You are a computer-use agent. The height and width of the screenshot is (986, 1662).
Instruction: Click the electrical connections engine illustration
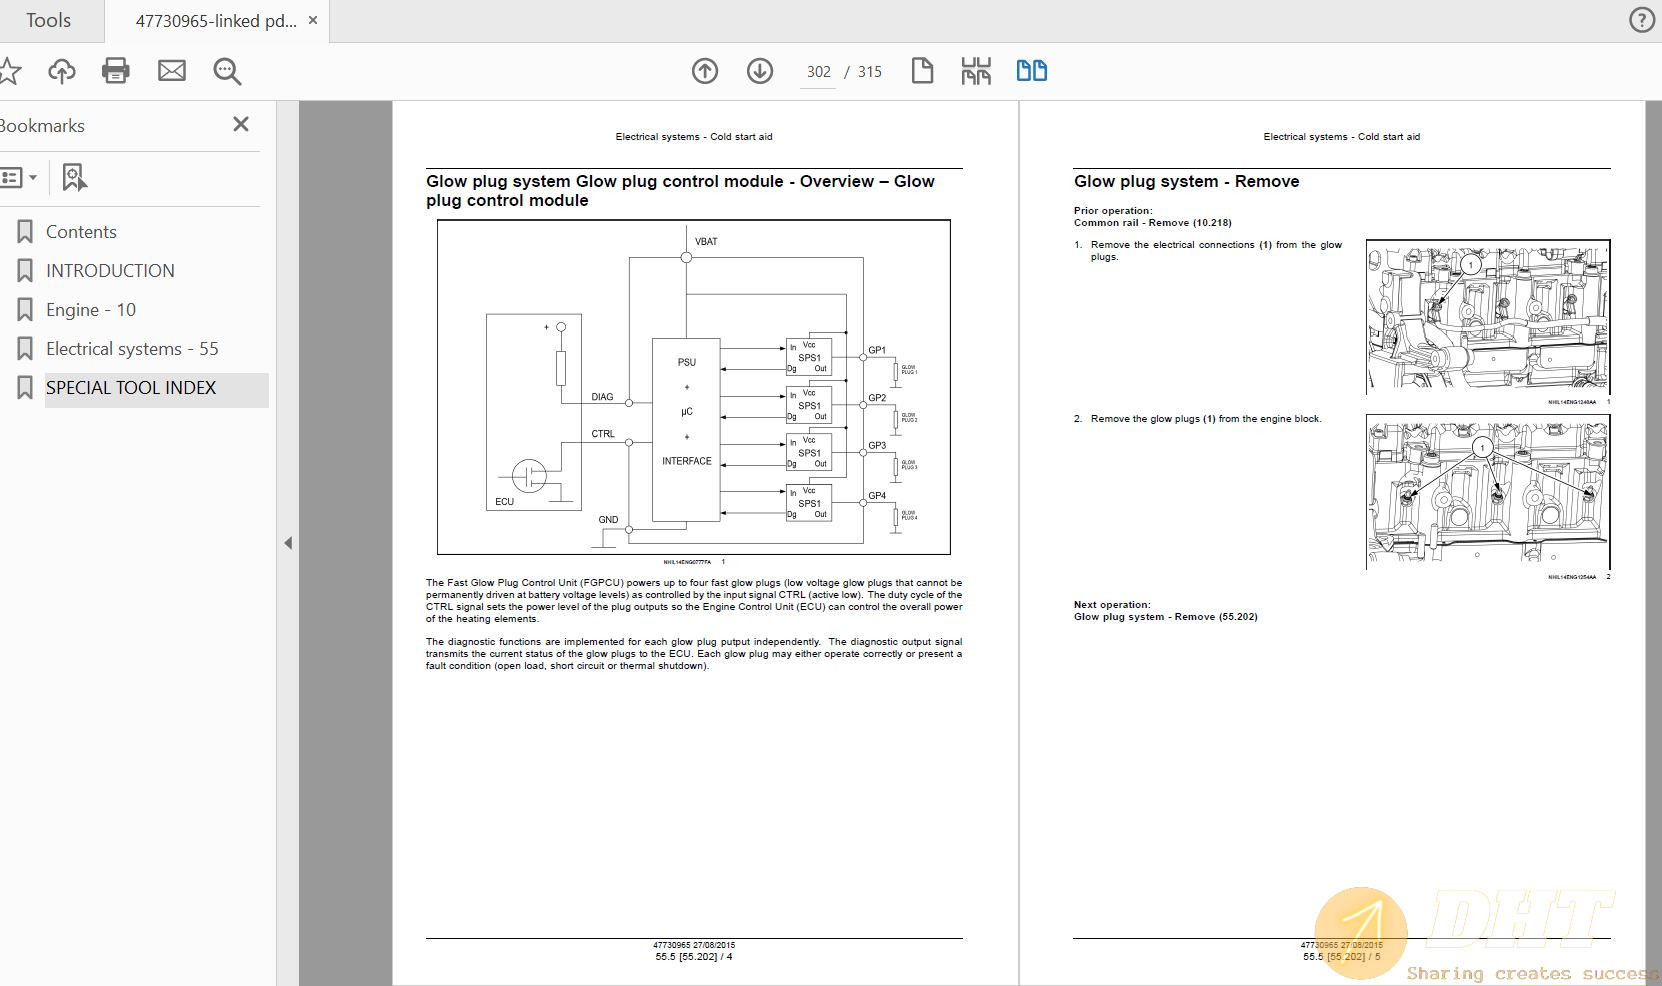click(1488, 317)
